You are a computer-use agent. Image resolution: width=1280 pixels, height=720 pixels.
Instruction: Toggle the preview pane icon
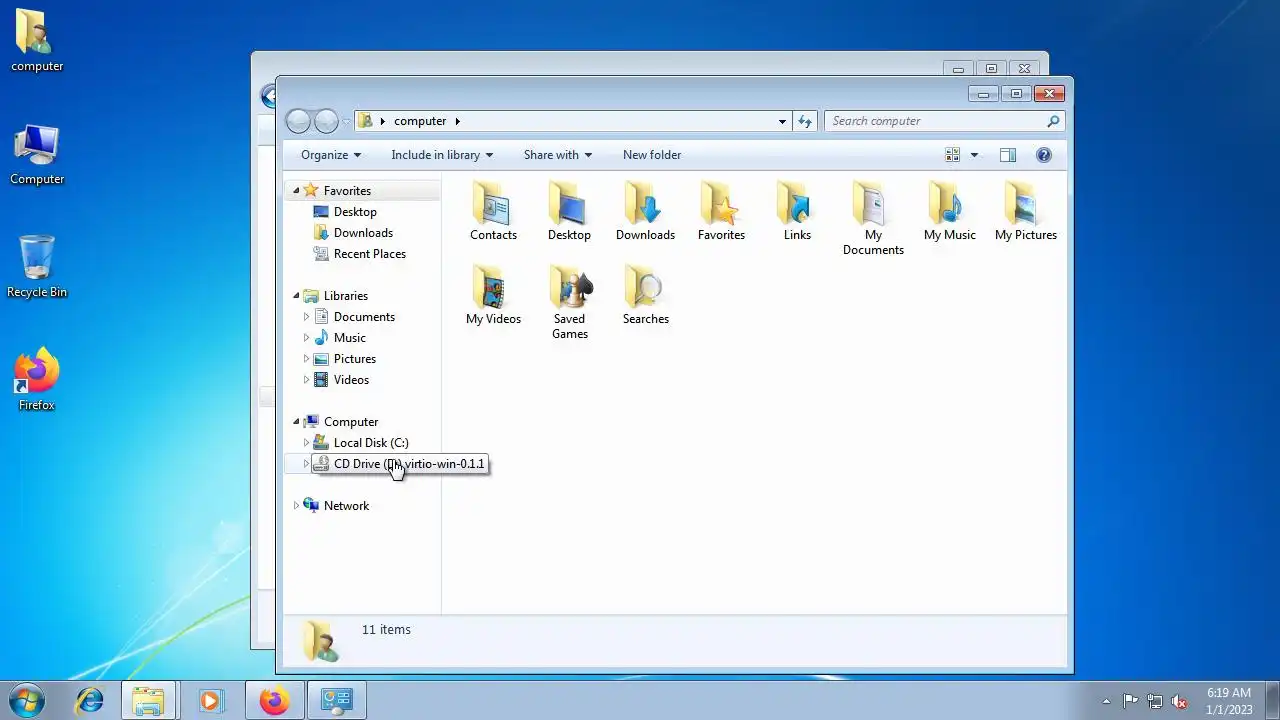click(1008, 155)
